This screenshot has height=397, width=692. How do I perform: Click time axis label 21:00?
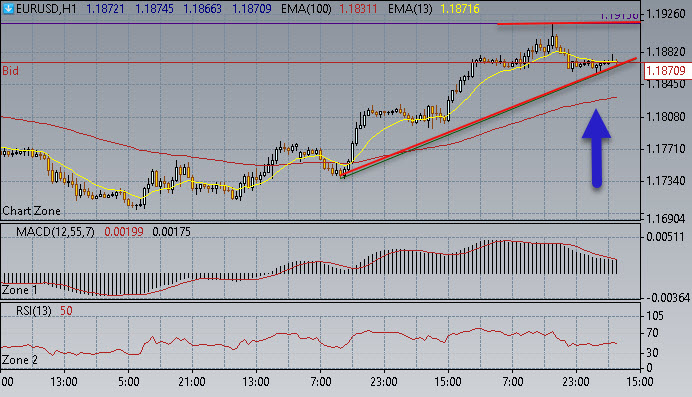click(x=192, y=382)
